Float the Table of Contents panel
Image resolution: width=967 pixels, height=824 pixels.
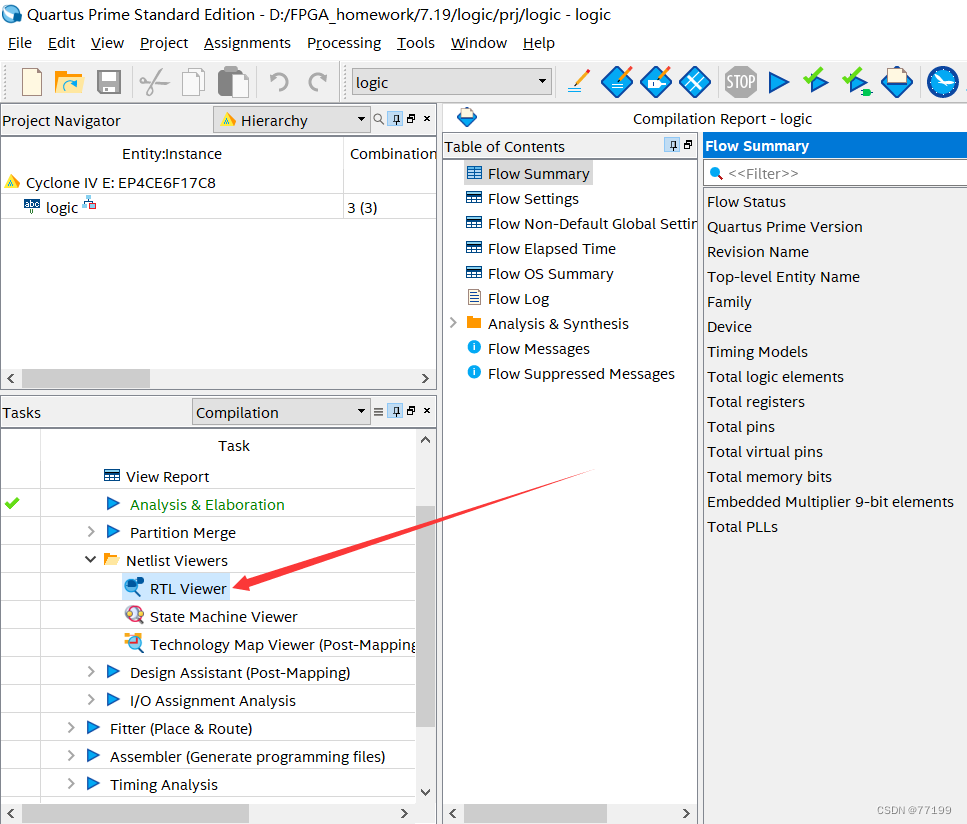tap(688, 144)
